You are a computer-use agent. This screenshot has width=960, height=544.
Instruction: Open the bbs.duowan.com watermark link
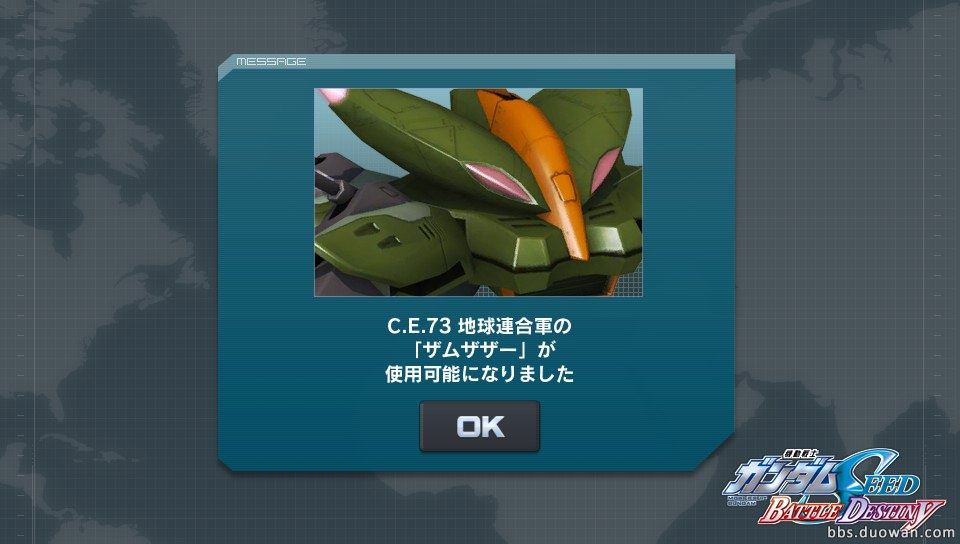(x=891, y=532)
